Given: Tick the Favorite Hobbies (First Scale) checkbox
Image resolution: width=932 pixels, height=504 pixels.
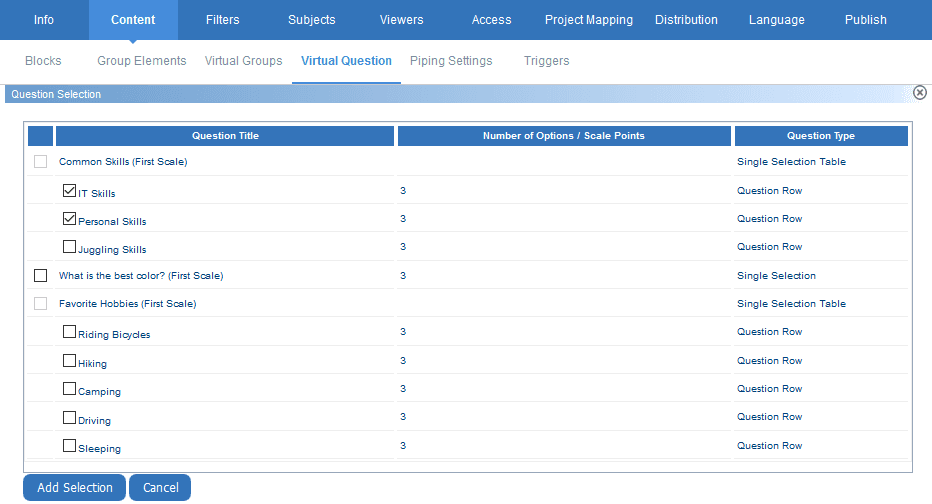Looking at the screenshot, I should click(x=40, y=303).
